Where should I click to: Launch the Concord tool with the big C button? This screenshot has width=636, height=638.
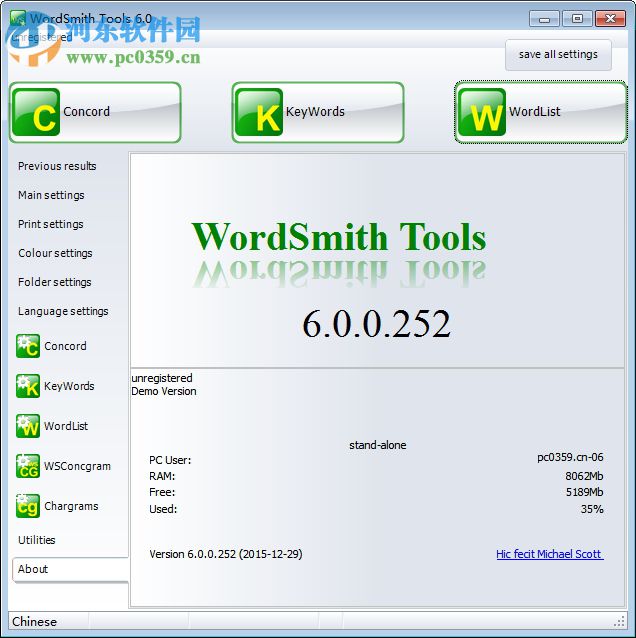pos(95,112)
